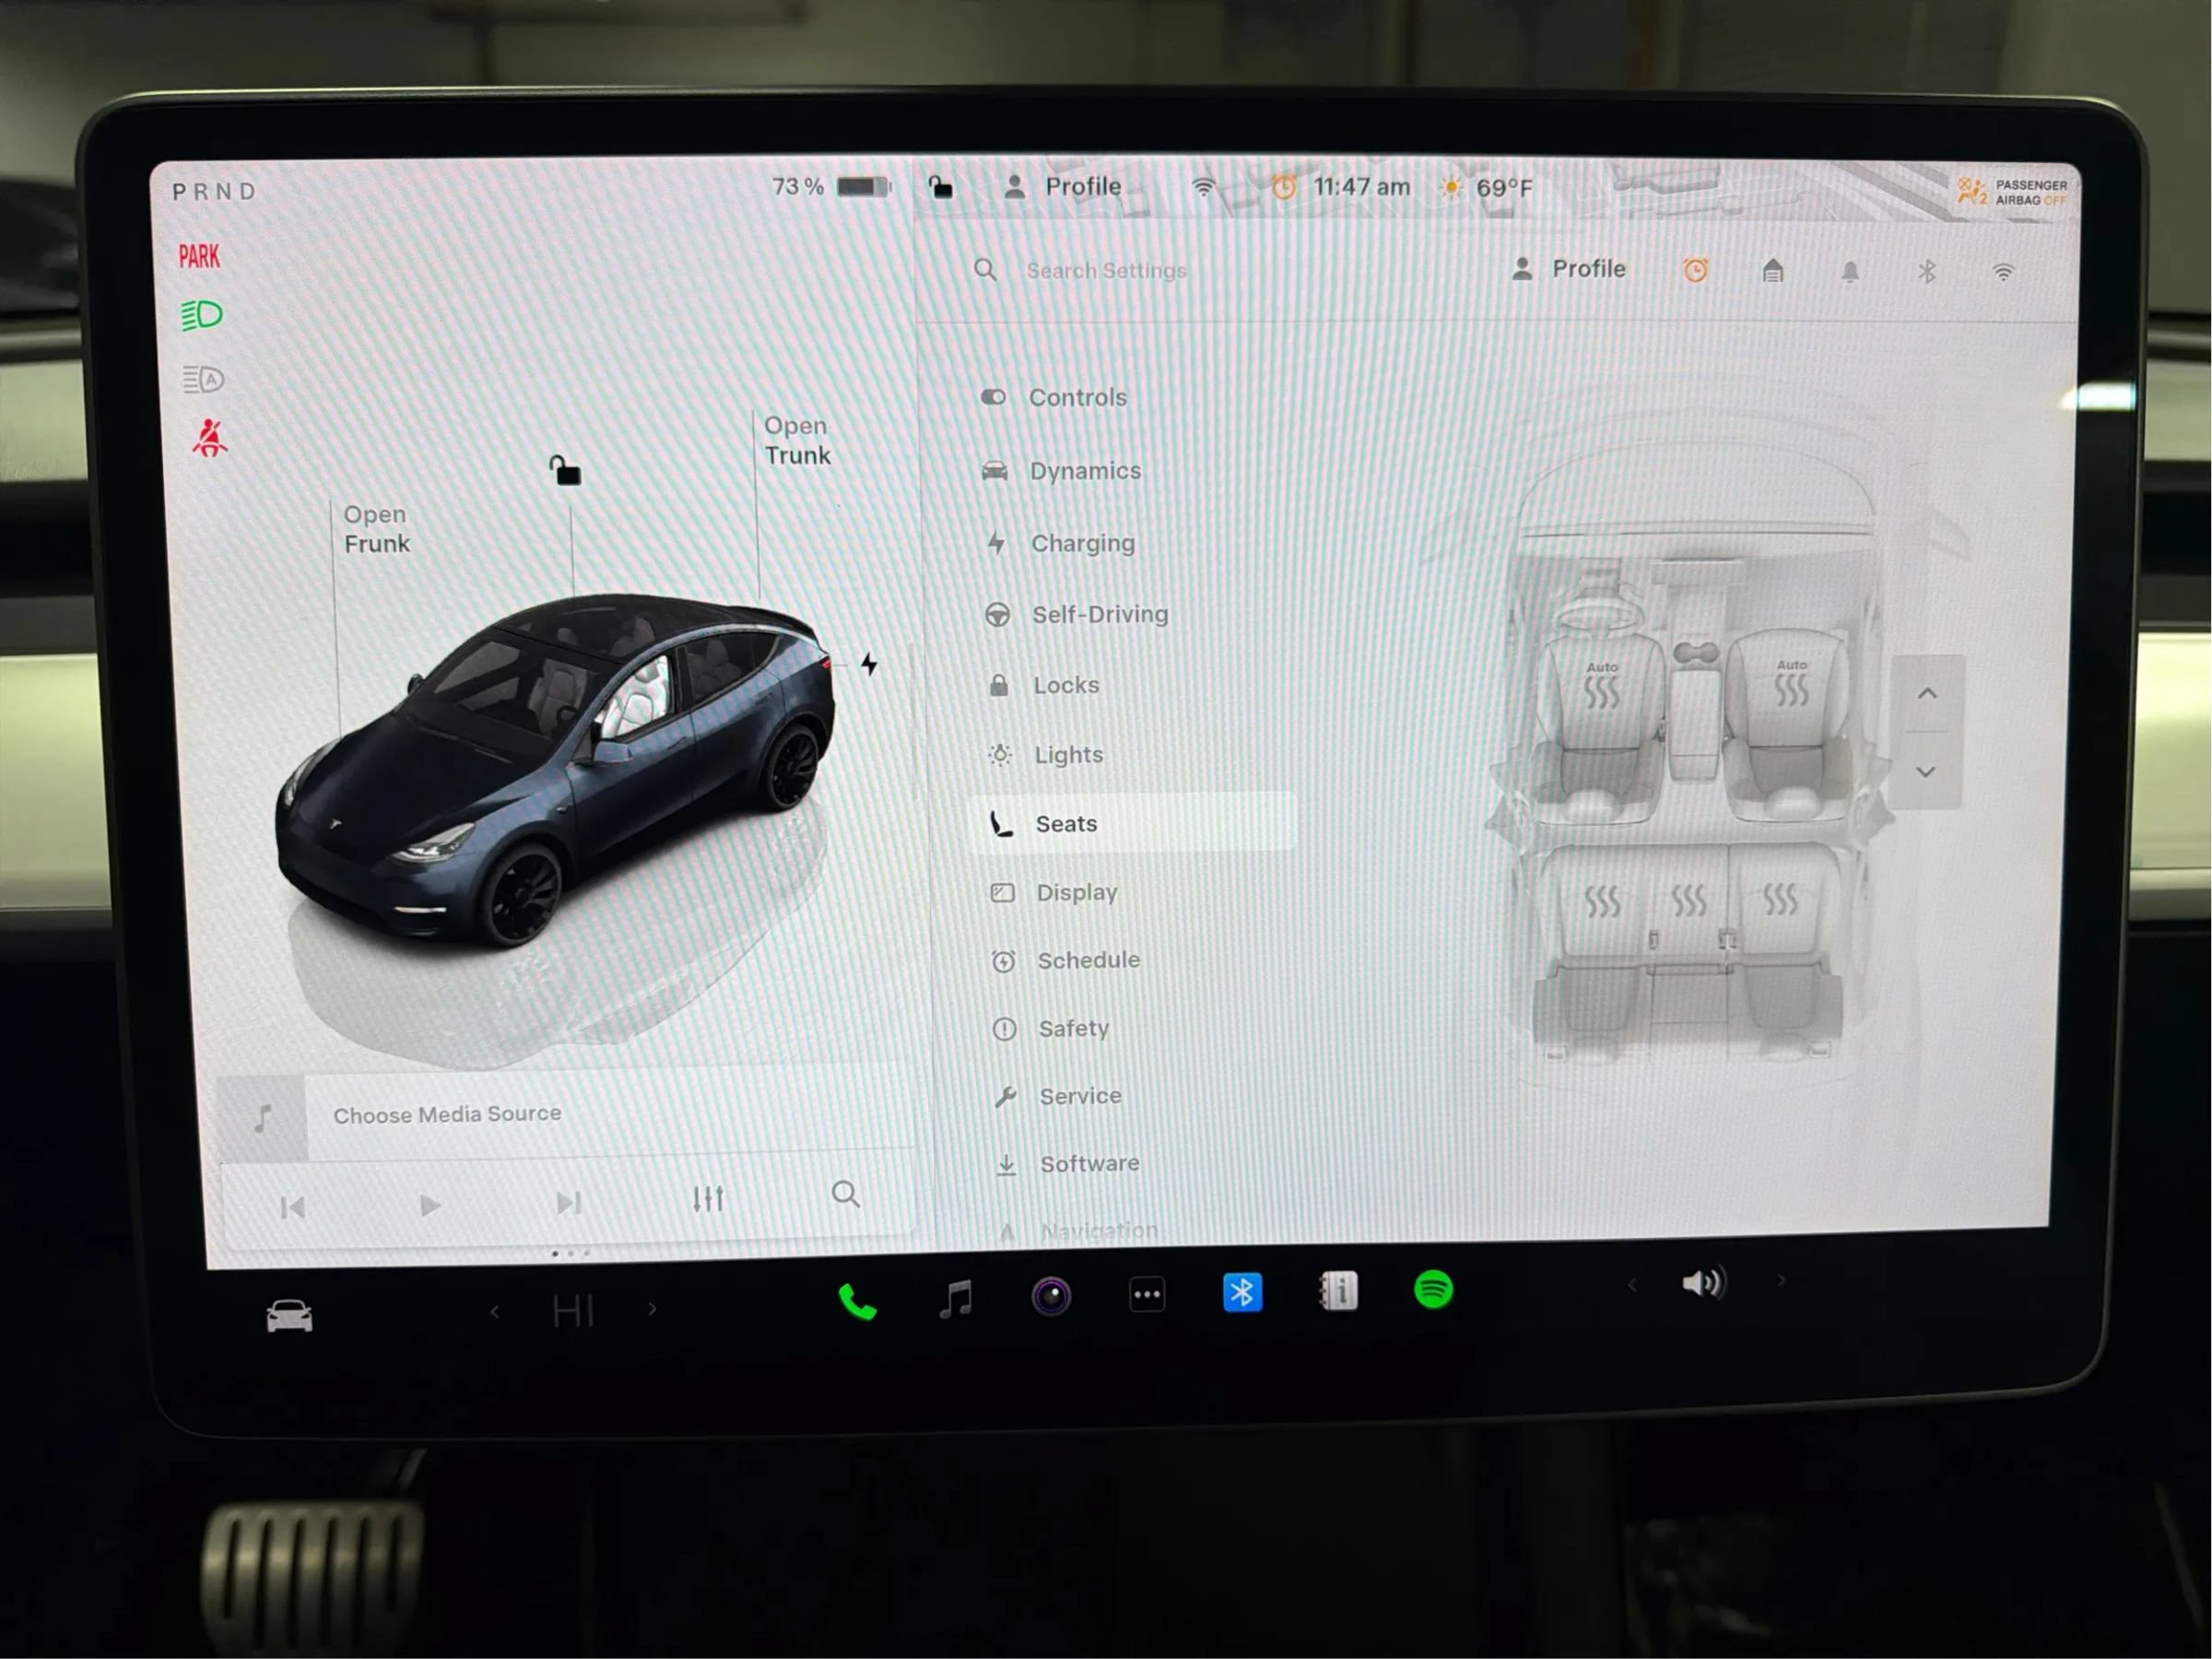Tap the Model Y car image
Viewport: 2212px width, 1659px height.
tap(556, 770)
